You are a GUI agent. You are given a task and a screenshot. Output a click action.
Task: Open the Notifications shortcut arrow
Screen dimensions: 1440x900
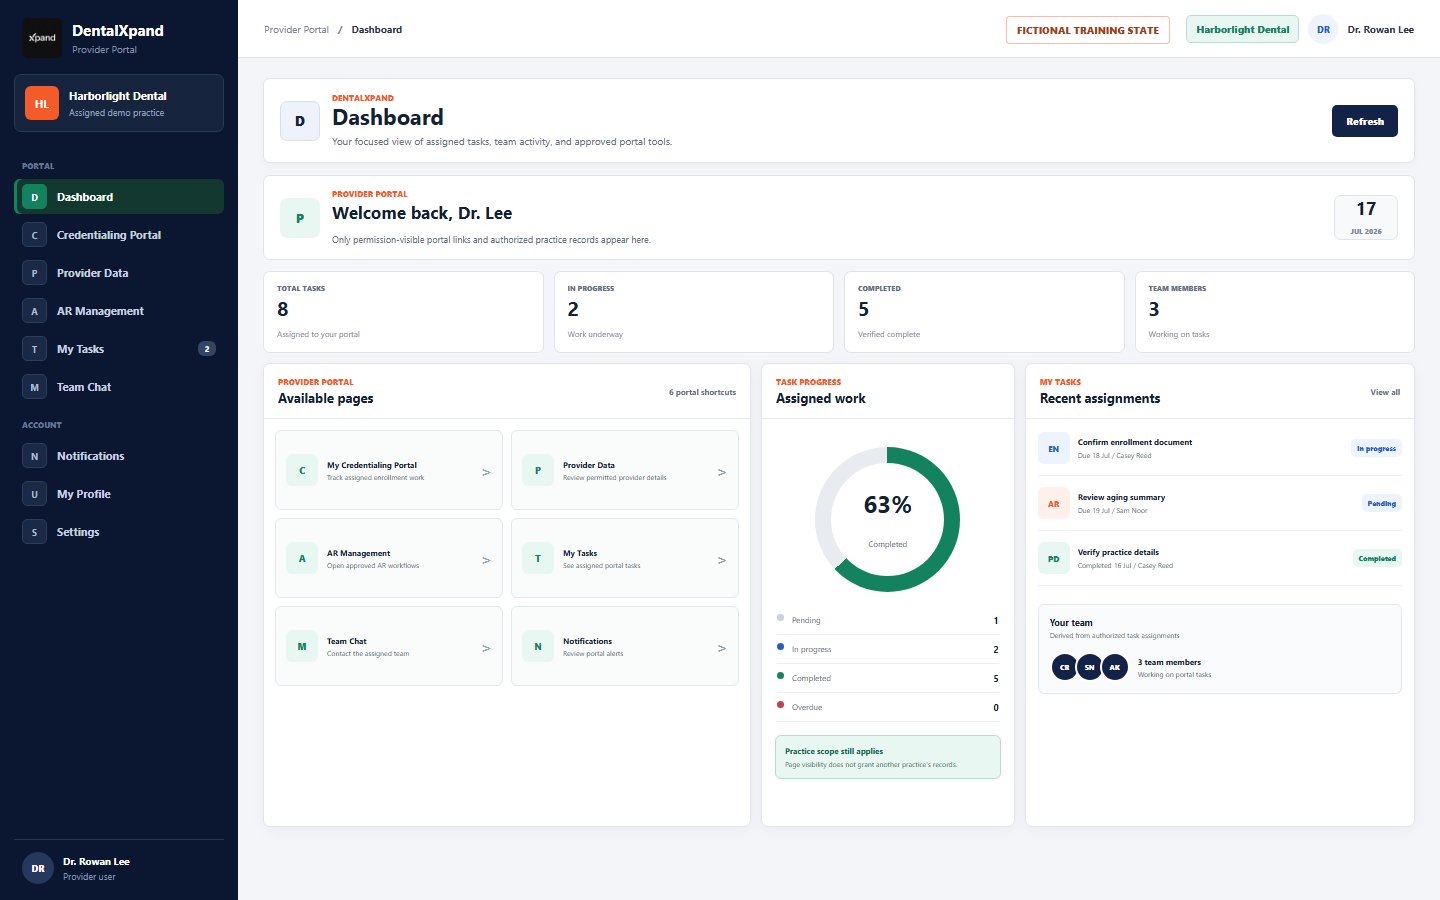pyautogui.click(x=722, y=648)
